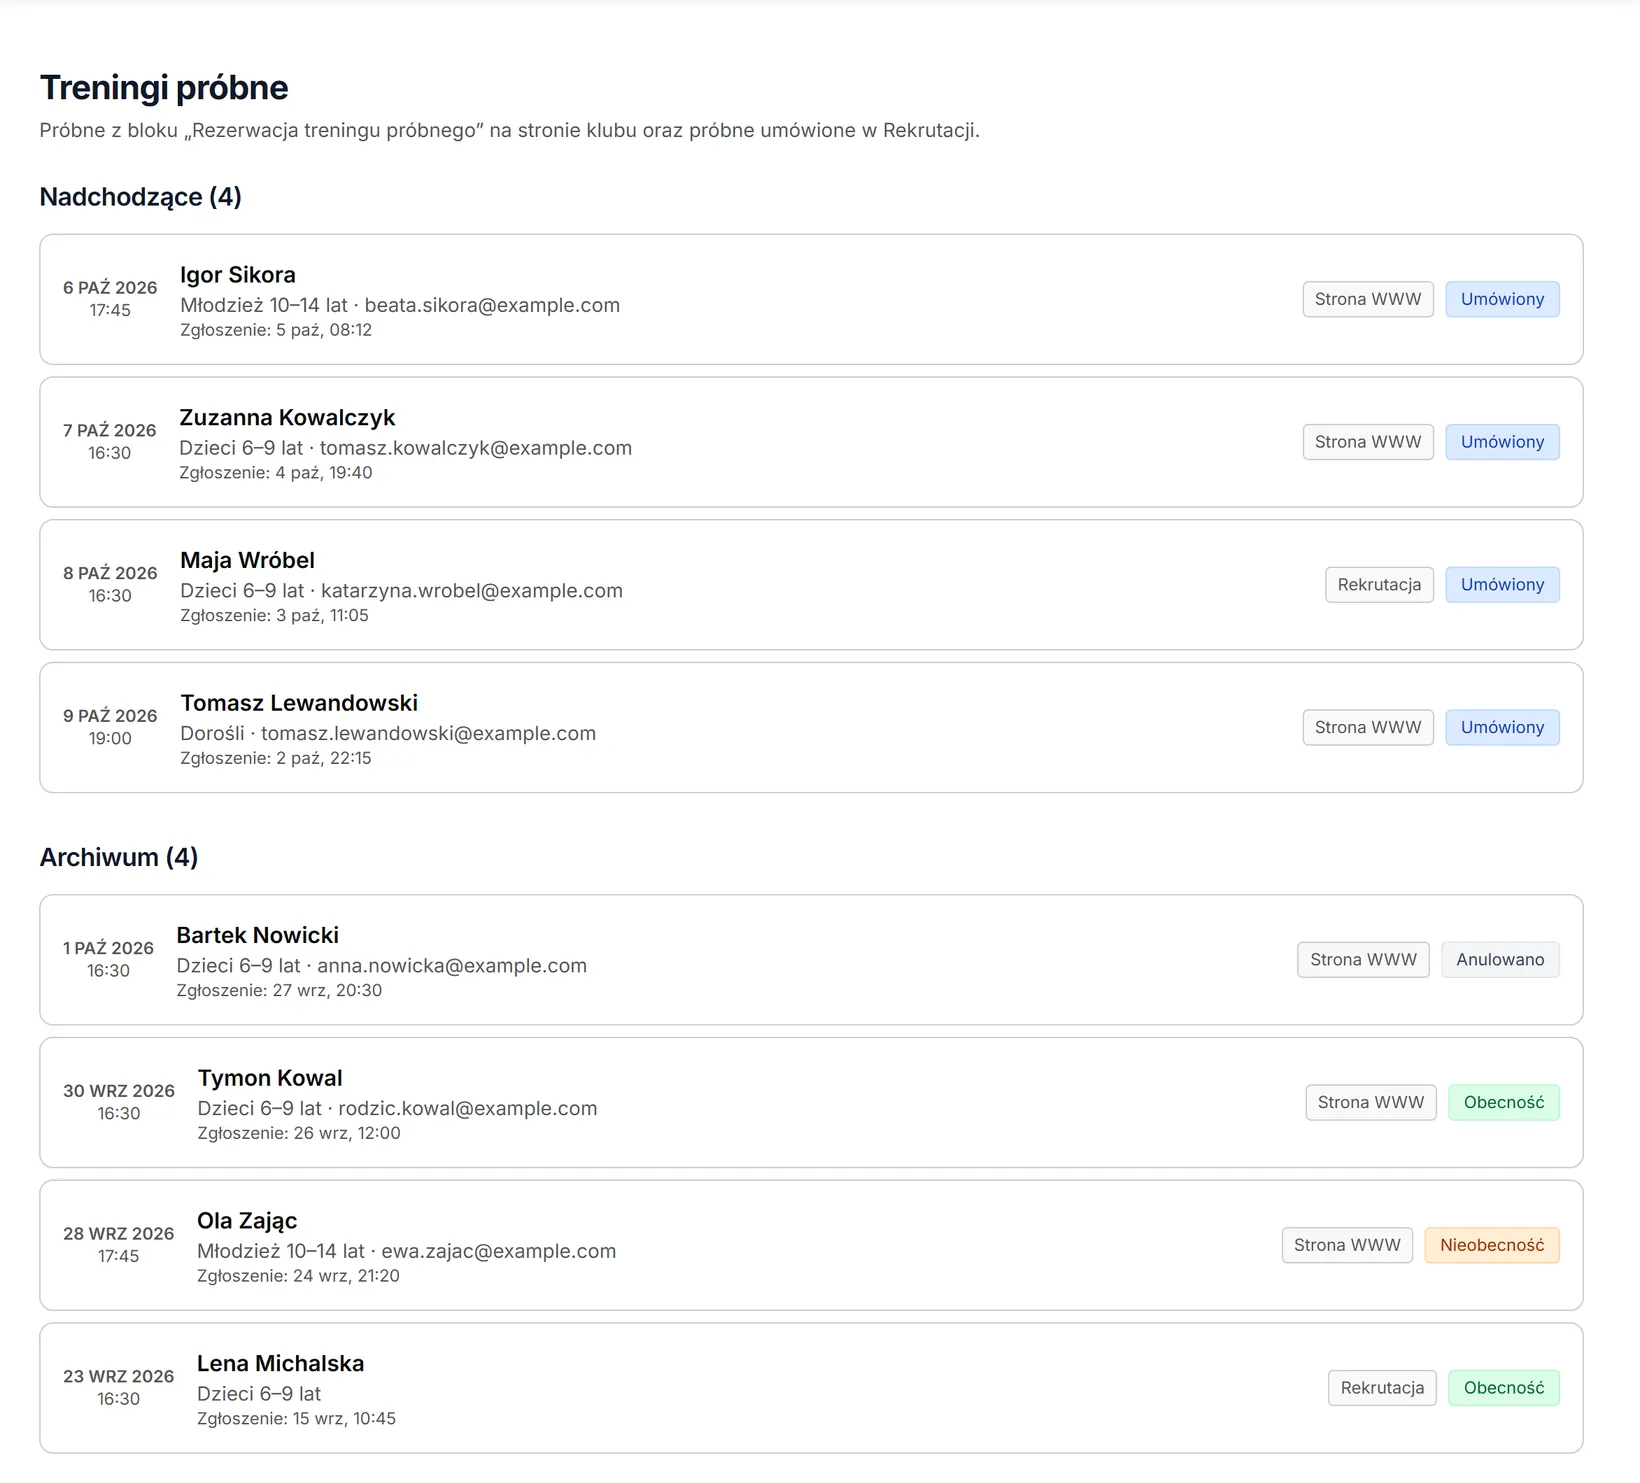Open Zuzanna Kowalczyk trial card
1640x1483 pixels.
pyautogui.click(x=811, y=442)
